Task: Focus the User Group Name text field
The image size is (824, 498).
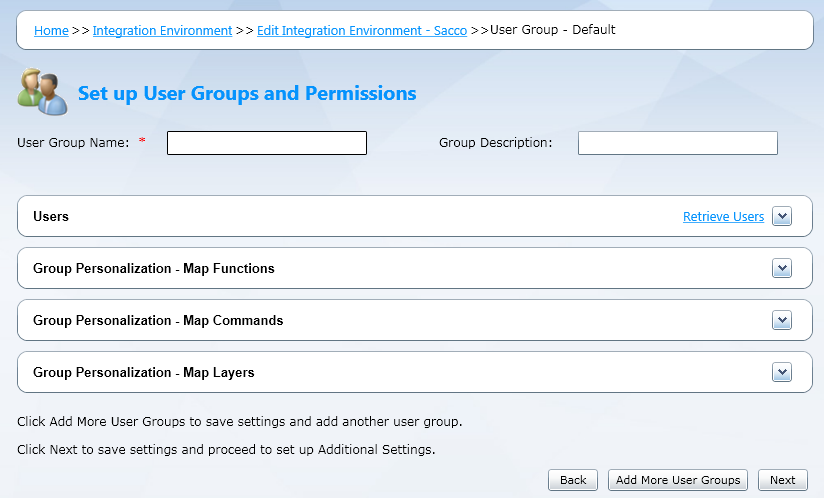Action: click(x=267, y=143)
